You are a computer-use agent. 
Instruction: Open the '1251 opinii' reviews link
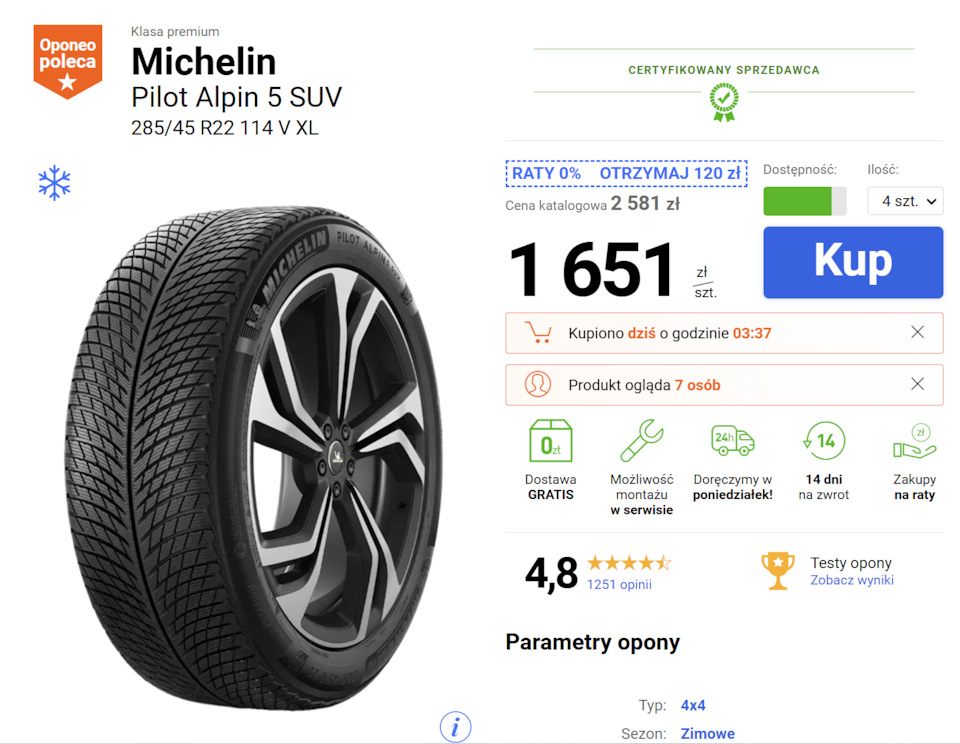(619, 584)
